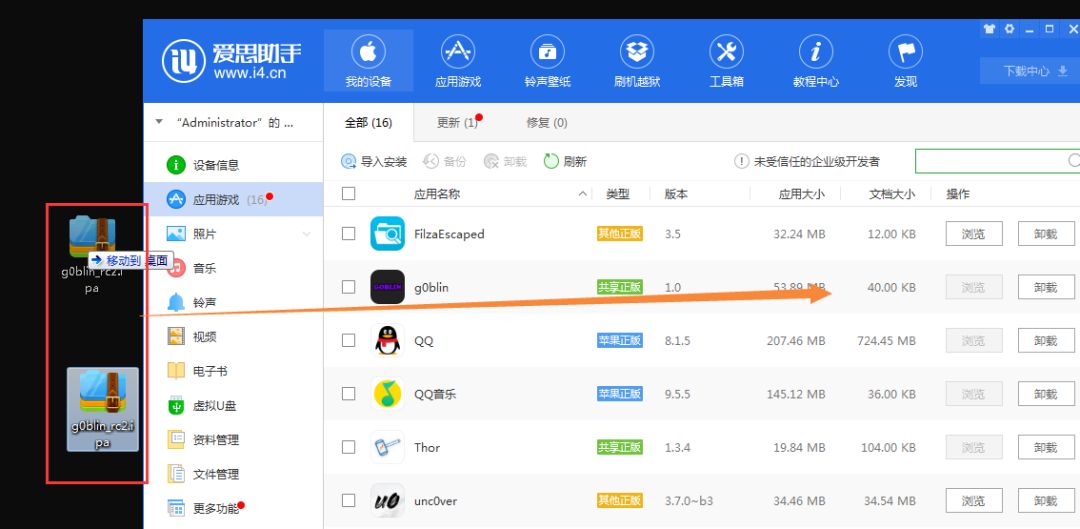
Task: Click the QQ penguin app icon
Action: (x=388, y=340)
